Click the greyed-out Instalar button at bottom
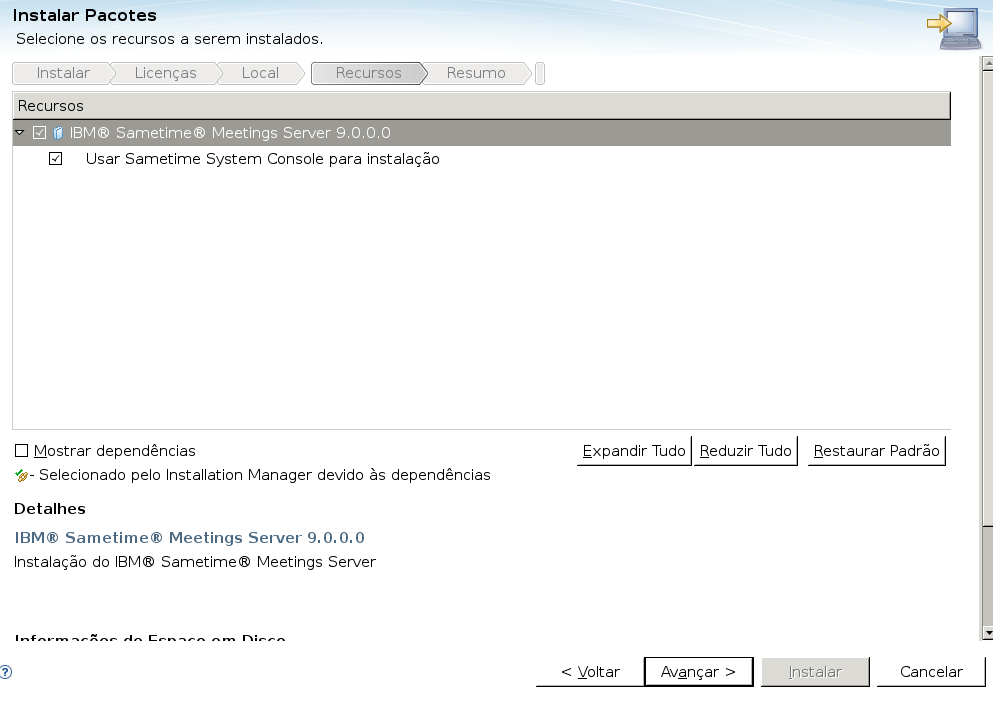The width and height of the screenshot is (993, 701). (815, 672)
